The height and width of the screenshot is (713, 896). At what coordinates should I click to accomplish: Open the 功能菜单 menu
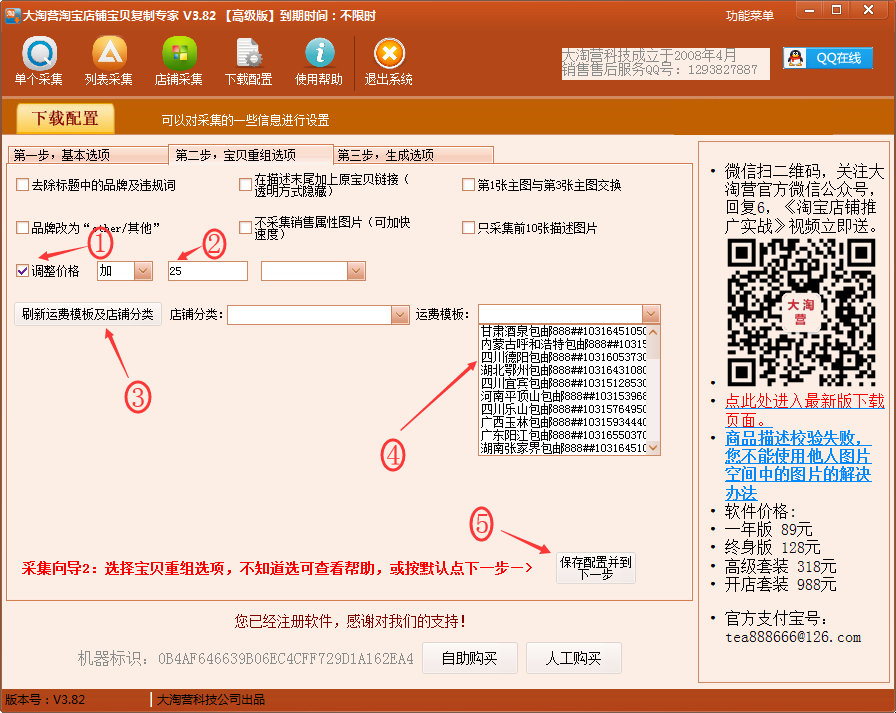pos(750,15)
